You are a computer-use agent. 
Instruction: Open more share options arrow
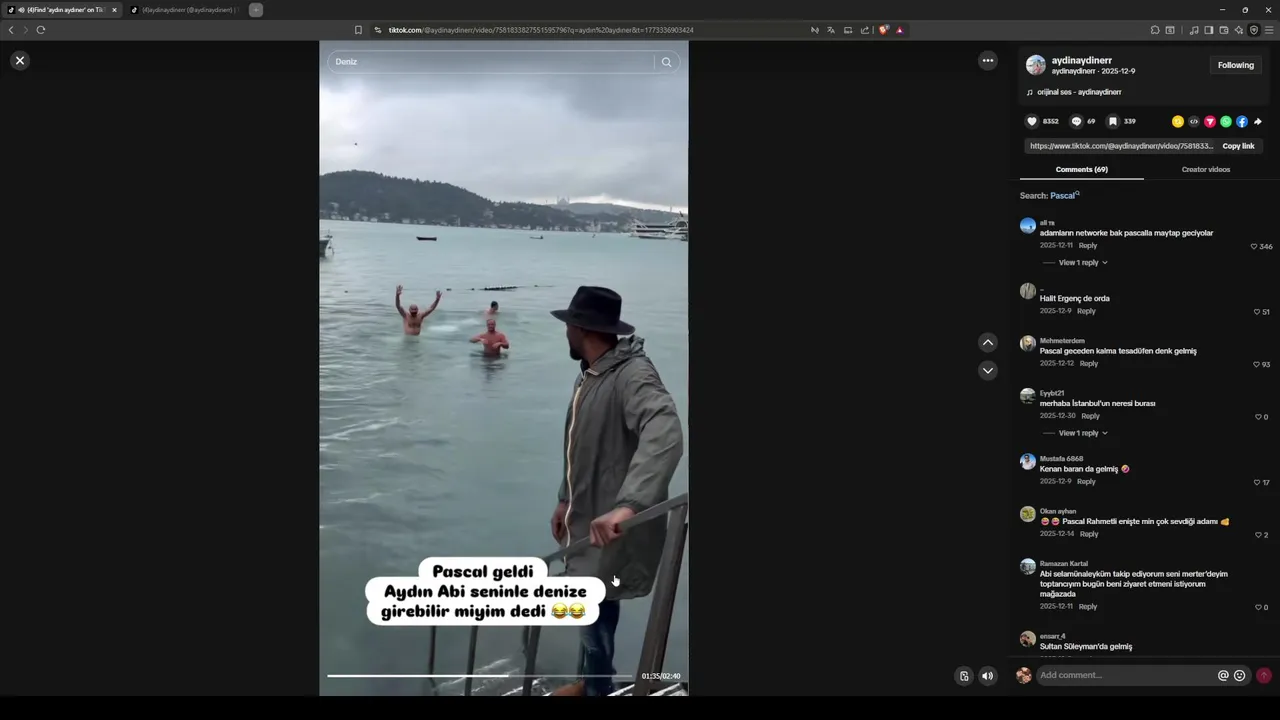coord(1258,121)
